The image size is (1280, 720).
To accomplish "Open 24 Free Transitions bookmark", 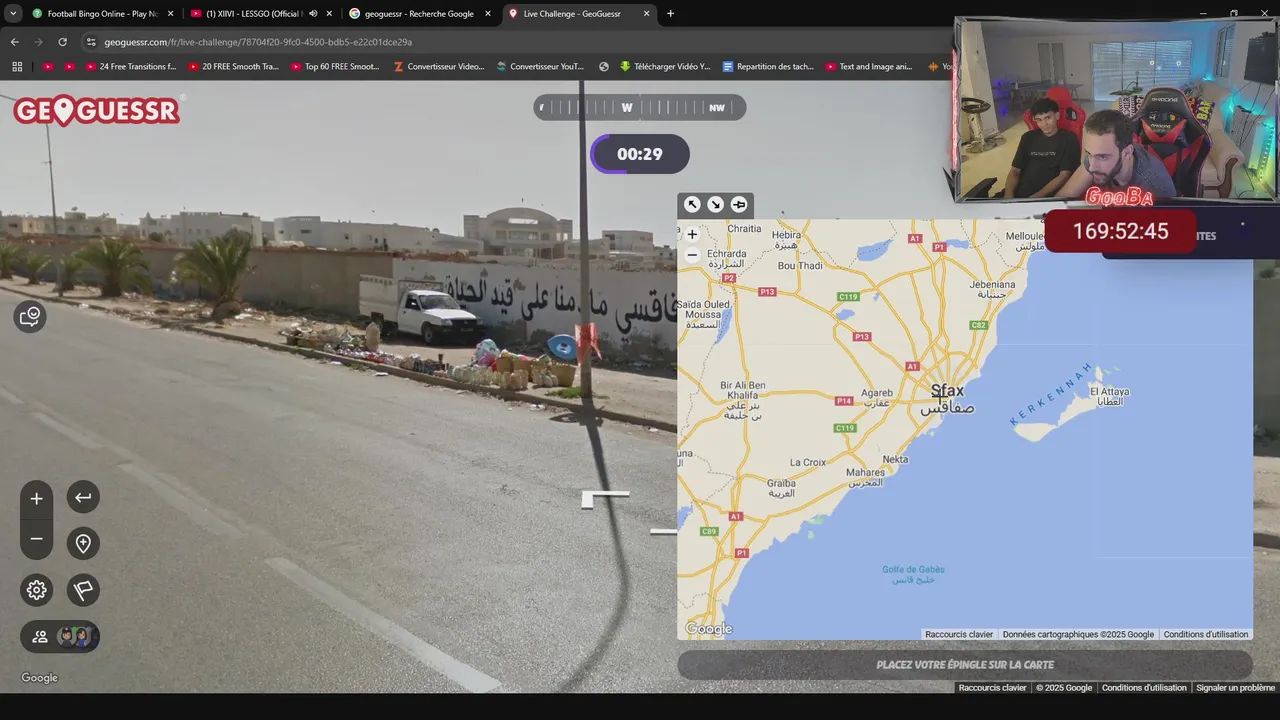I will (130, 67).
